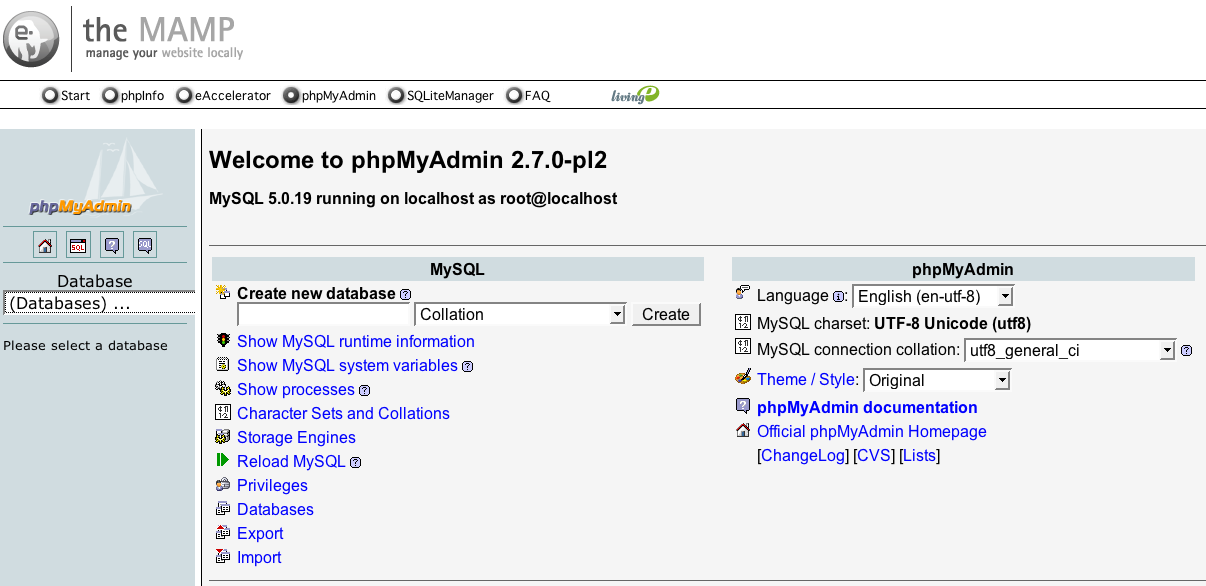Image resolution: width=1206 pixels, height=586 pixels.
Task: Click the Theme / Style paint palette icon
Action: 743,378
